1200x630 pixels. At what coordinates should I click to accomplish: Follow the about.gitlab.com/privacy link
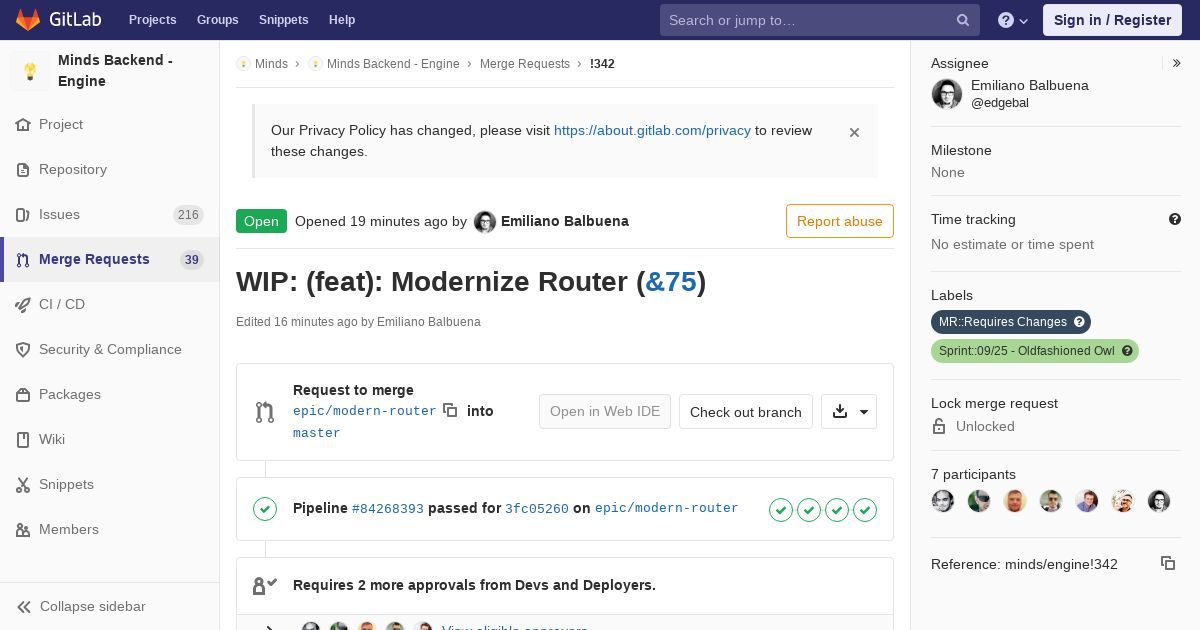[652, 130]
